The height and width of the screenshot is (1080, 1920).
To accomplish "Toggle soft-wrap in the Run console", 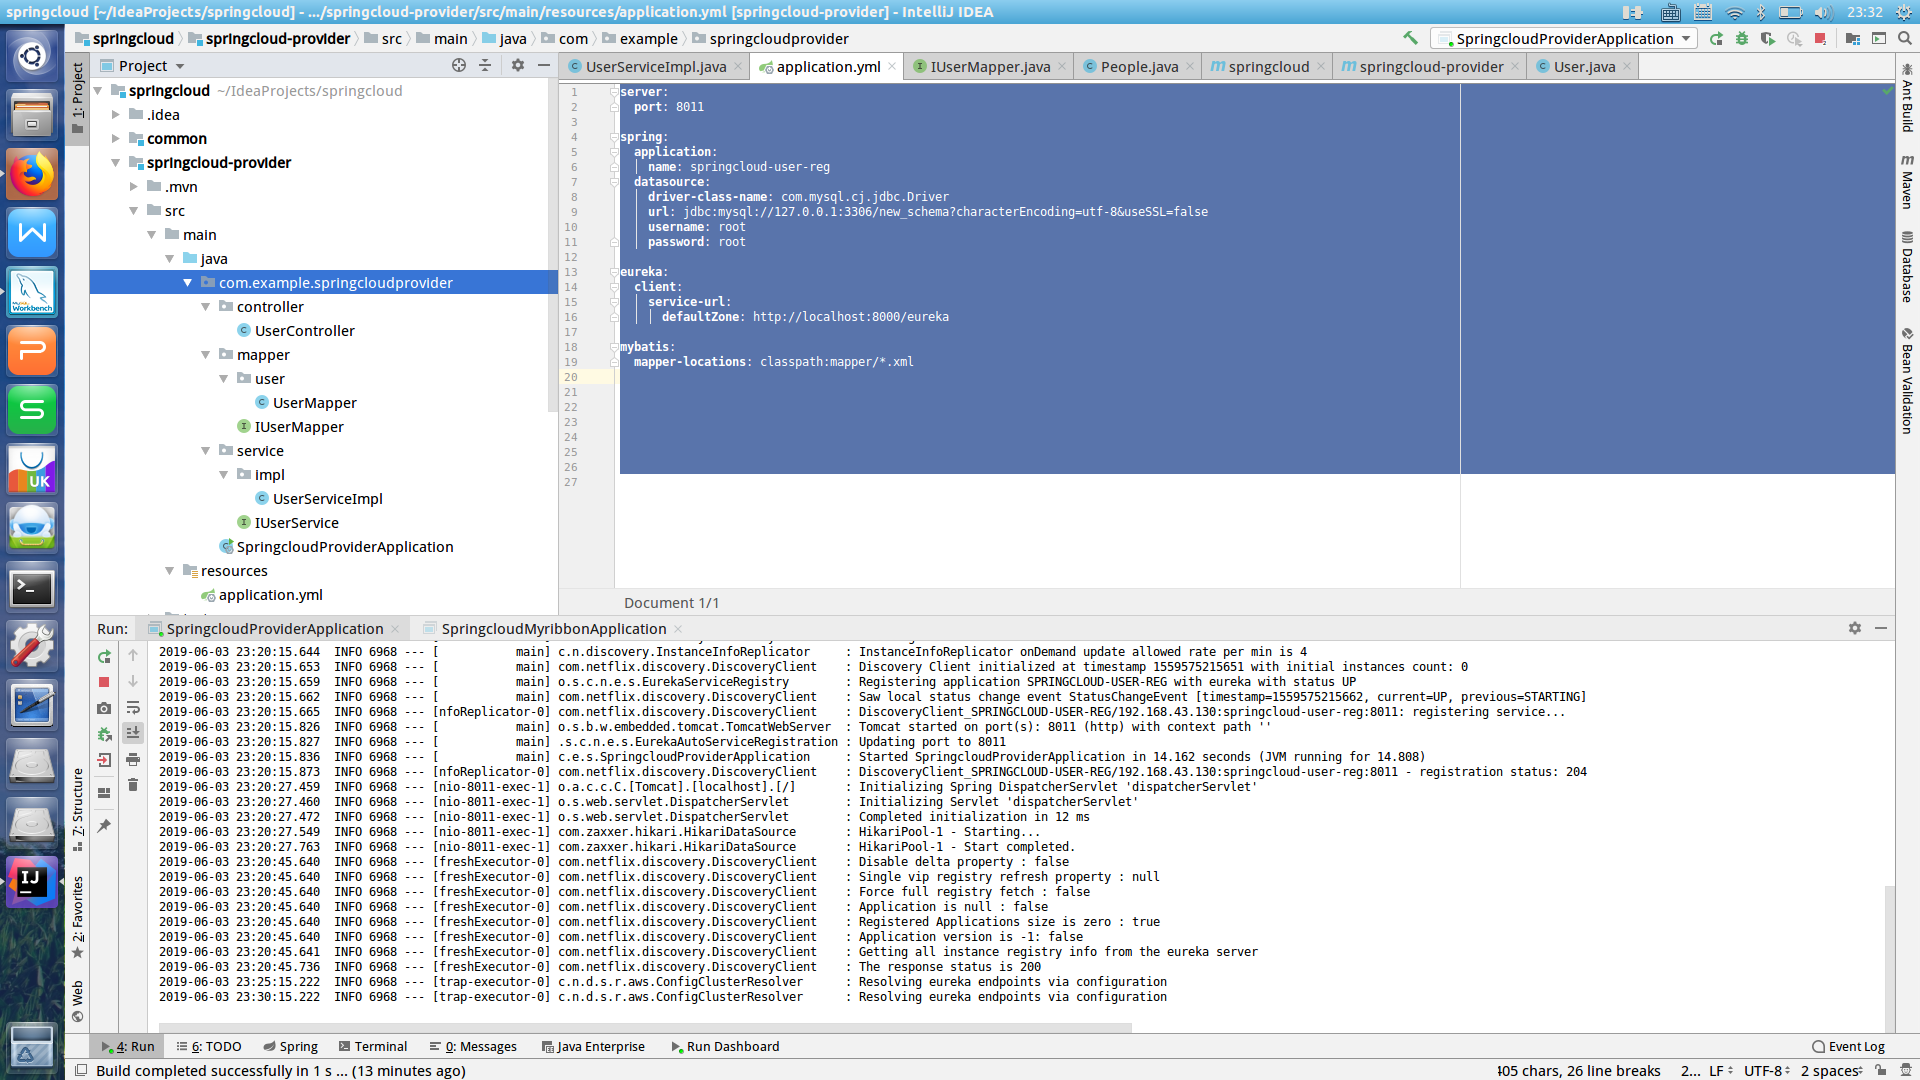I will tap(133, 708).
